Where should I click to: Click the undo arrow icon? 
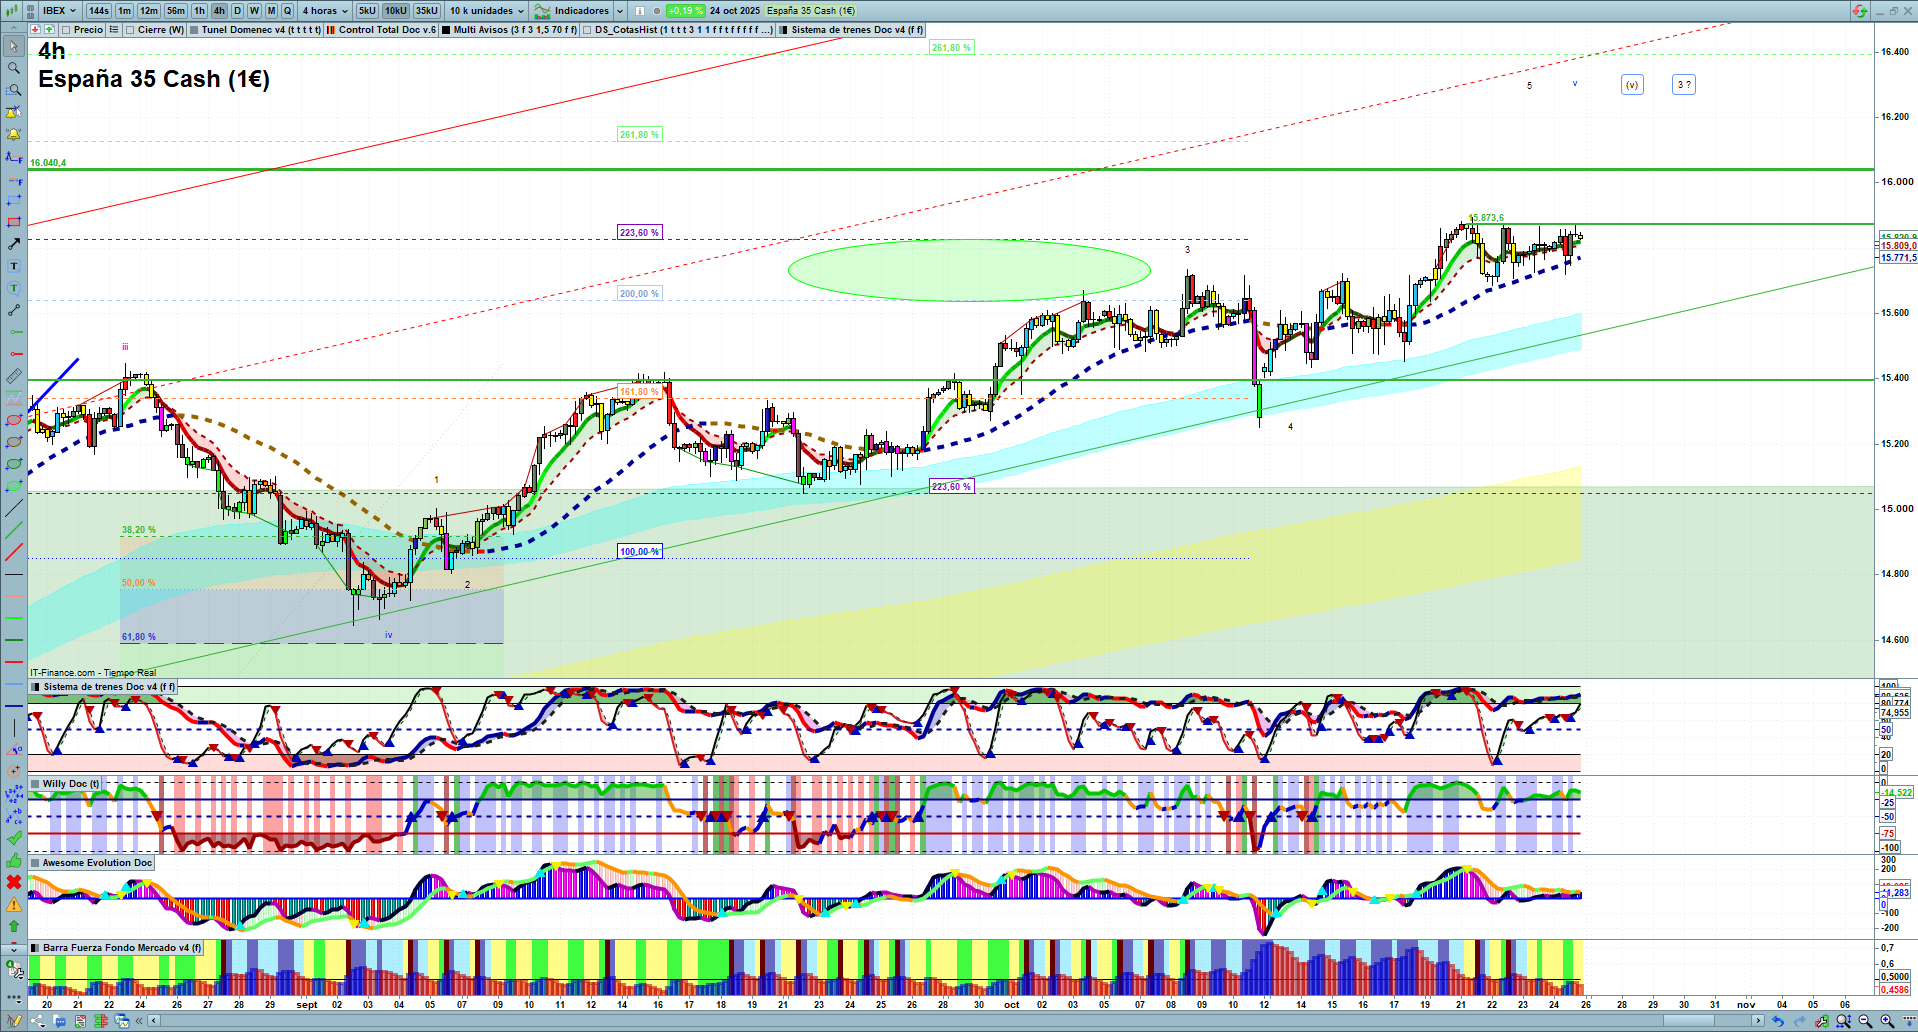[1777, 1021]
